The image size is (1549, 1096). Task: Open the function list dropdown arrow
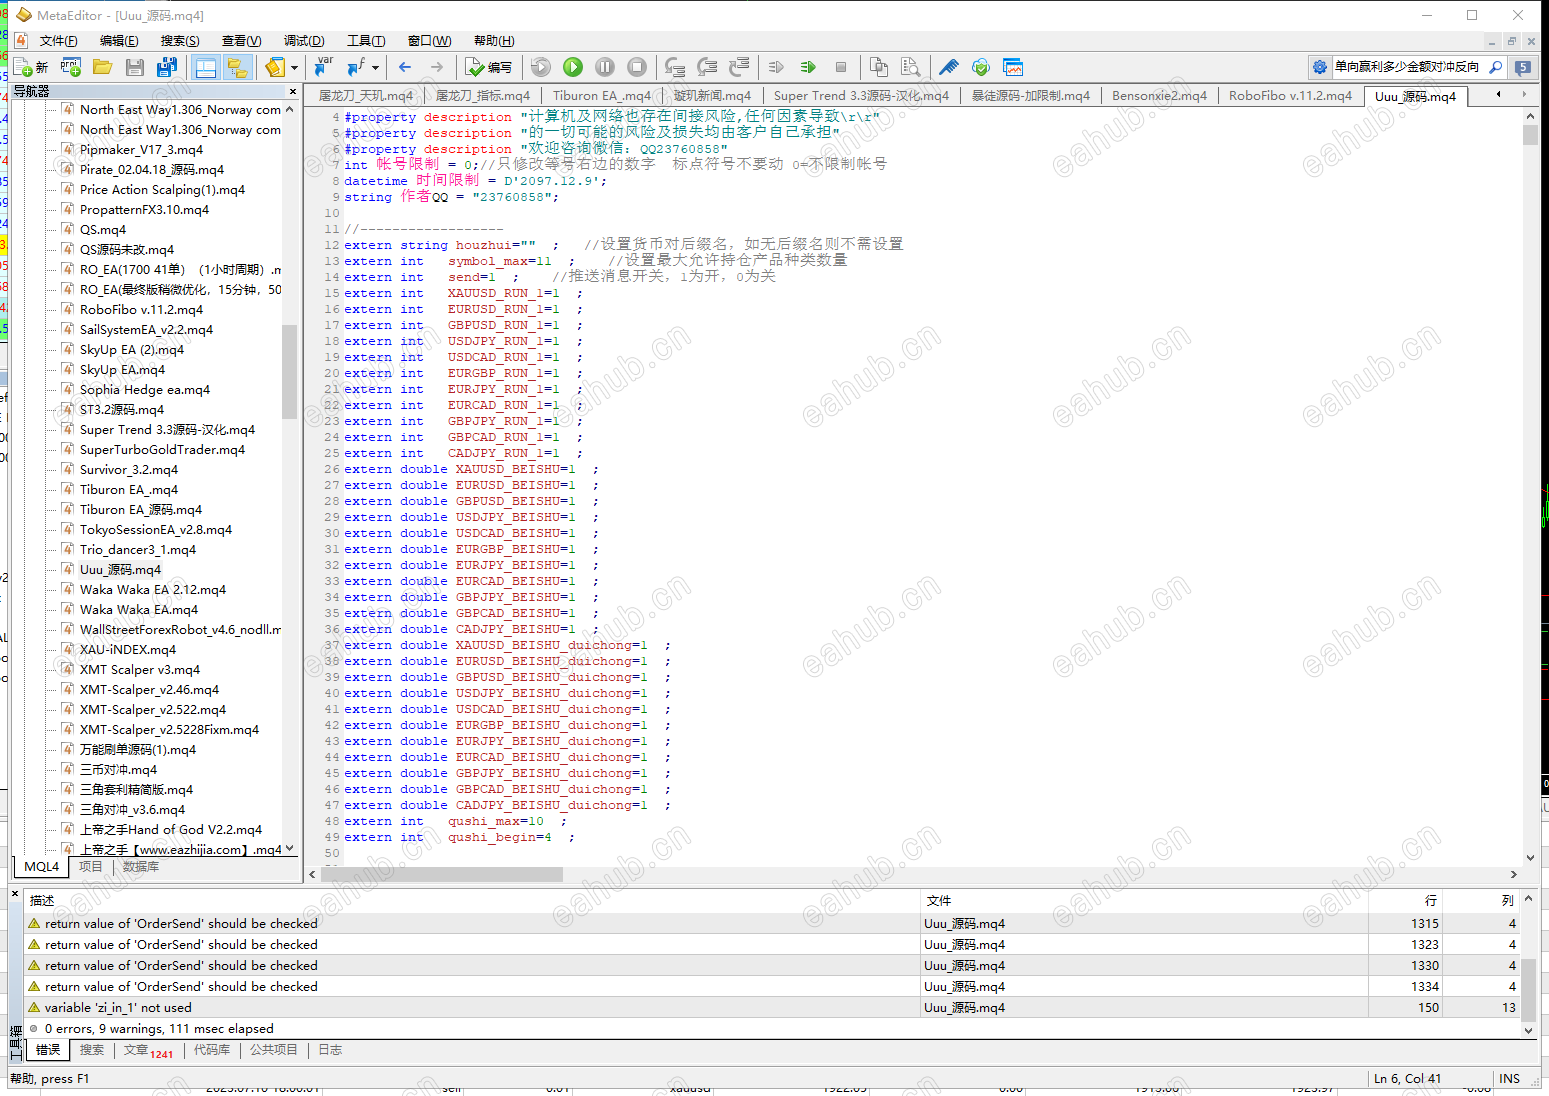coord(375,68)
